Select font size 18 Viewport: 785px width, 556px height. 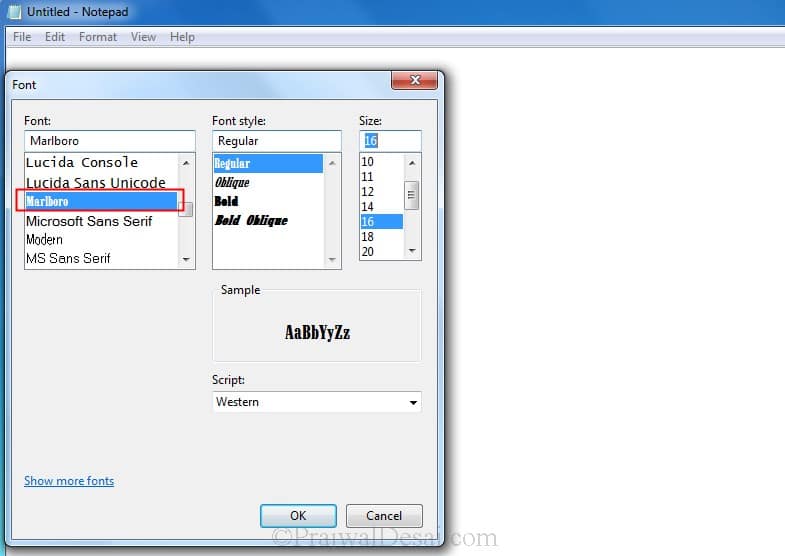pos(381,237)
